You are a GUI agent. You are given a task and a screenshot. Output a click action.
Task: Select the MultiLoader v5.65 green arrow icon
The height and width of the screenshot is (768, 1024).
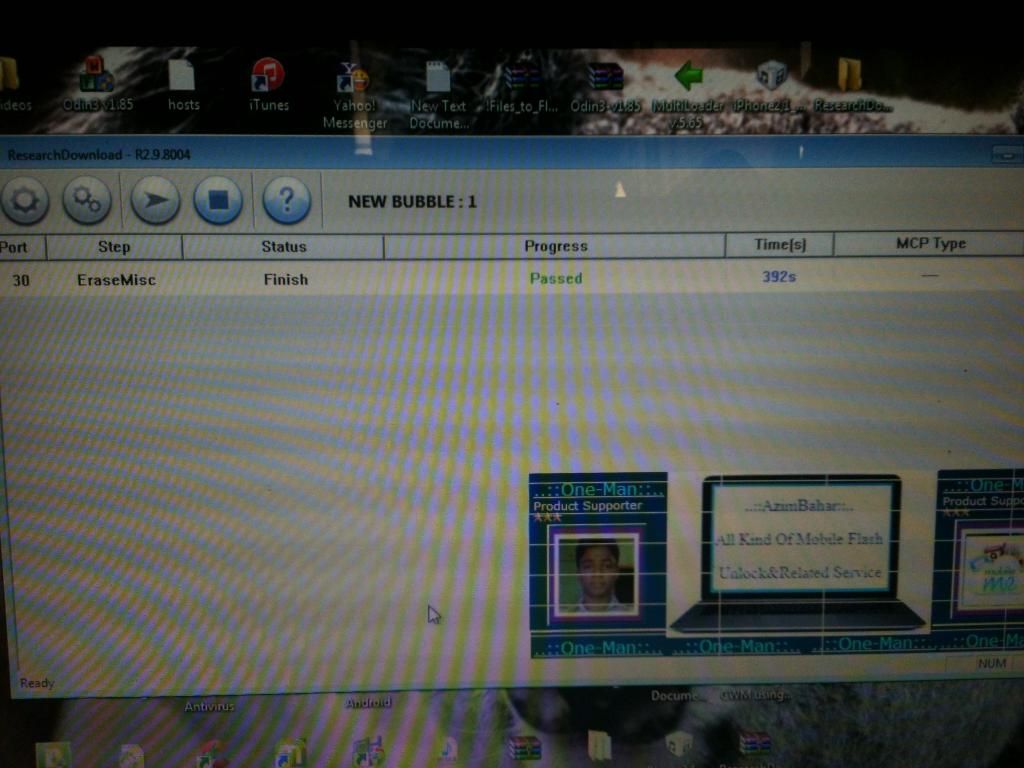tap(687, 78)
